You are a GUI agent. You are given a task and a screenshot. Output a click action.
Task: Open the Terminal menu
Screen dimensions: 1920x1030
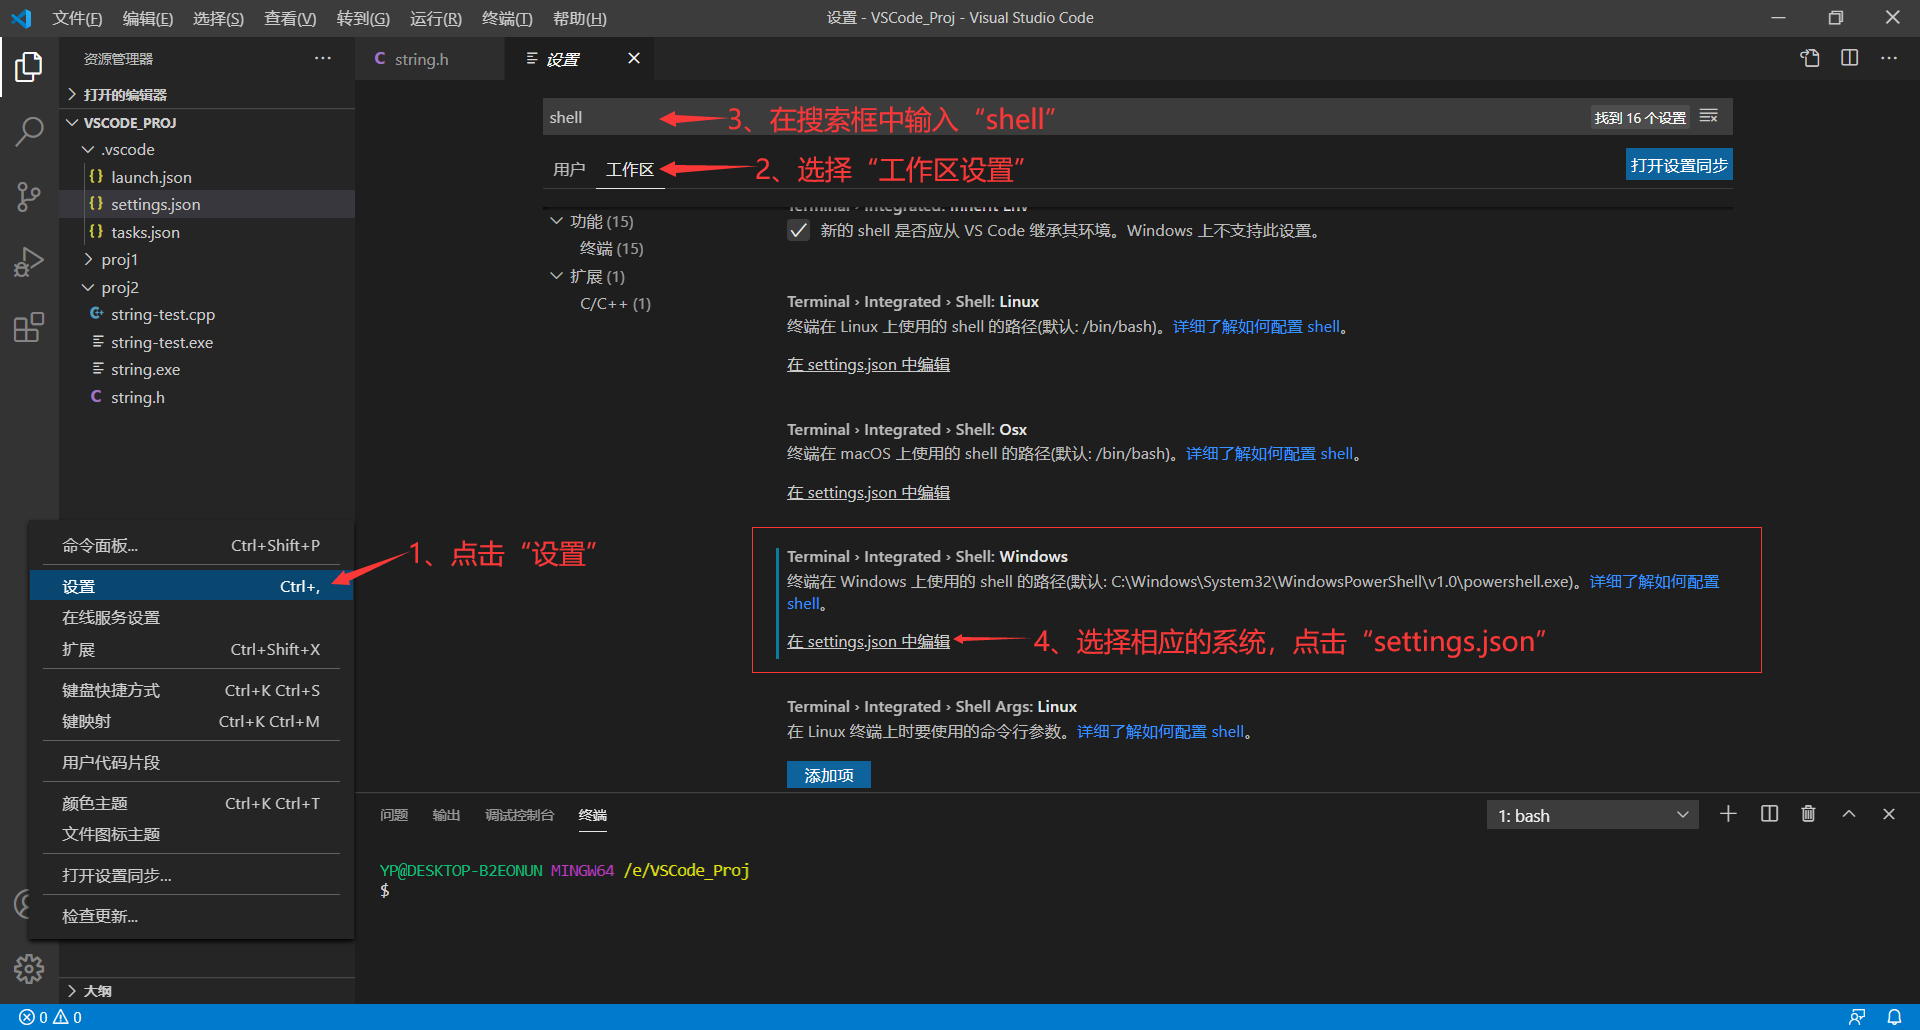coord(507,18)
